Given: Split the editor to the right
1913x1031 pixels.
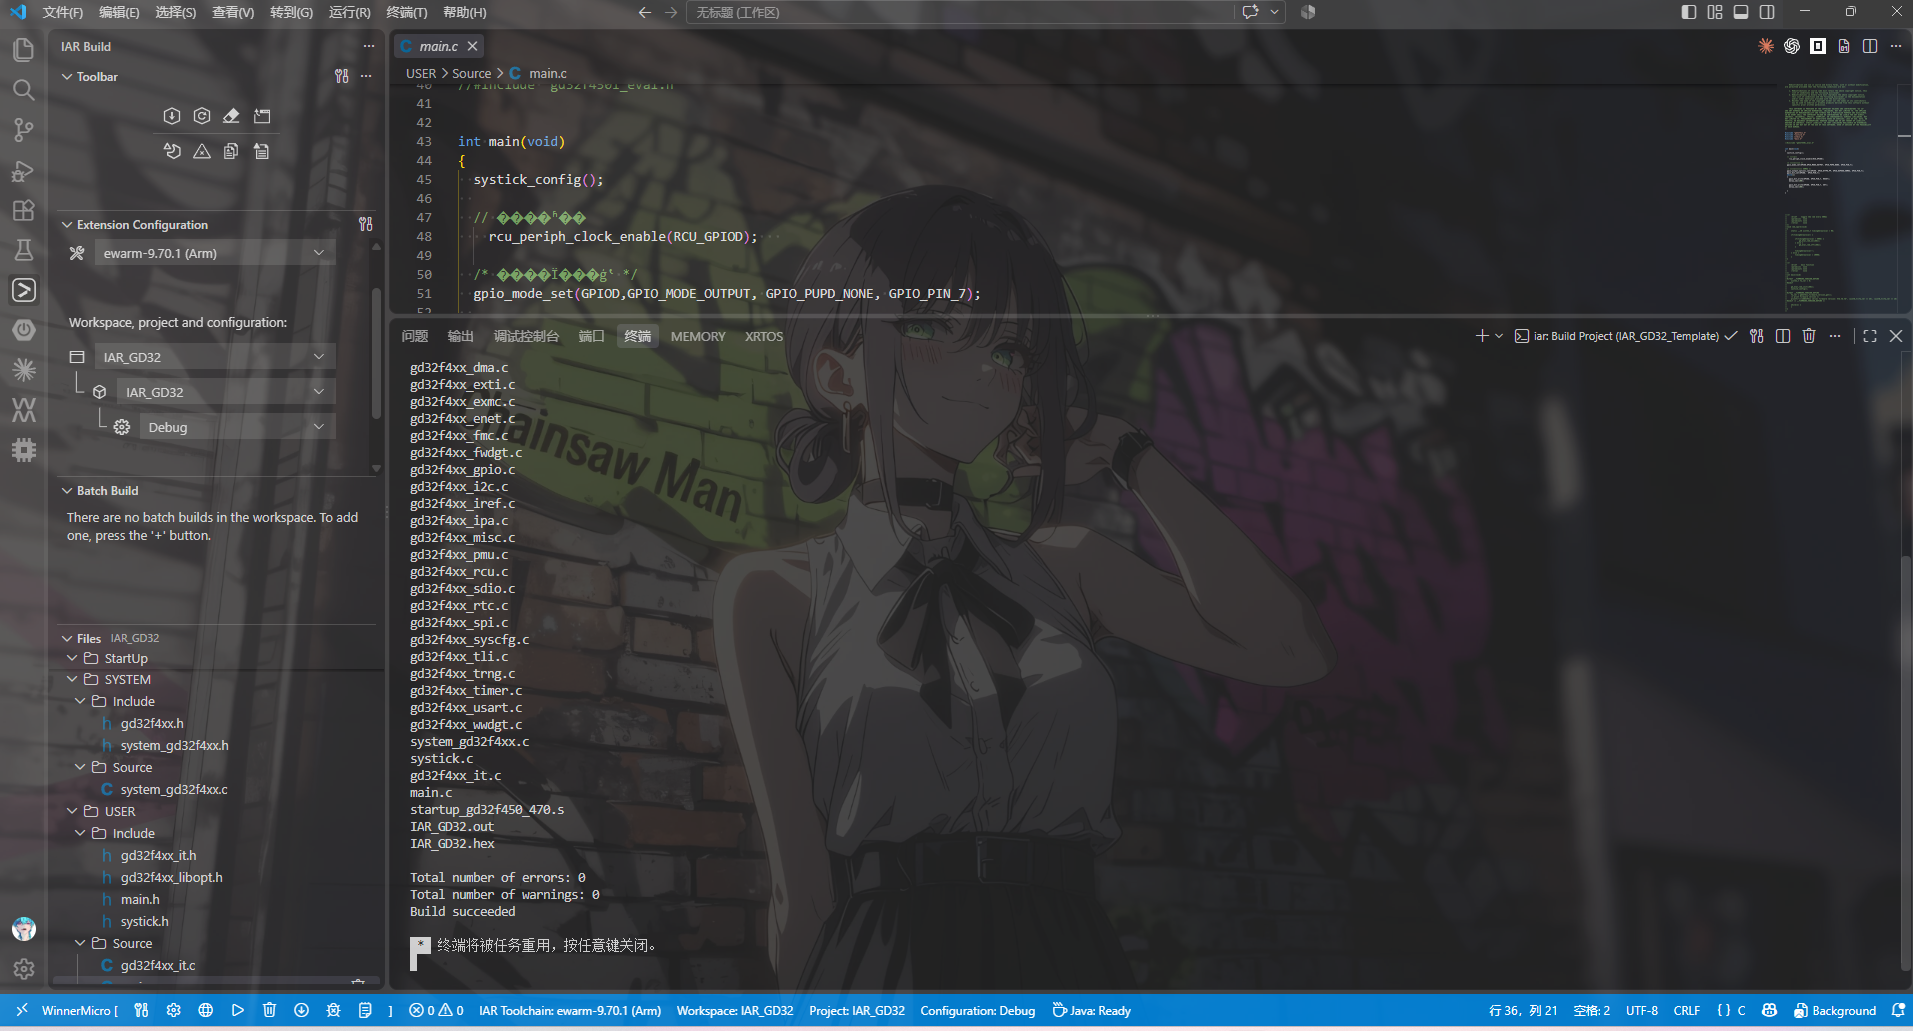Looking at the screenshot, I should [x=1870, y=46].
